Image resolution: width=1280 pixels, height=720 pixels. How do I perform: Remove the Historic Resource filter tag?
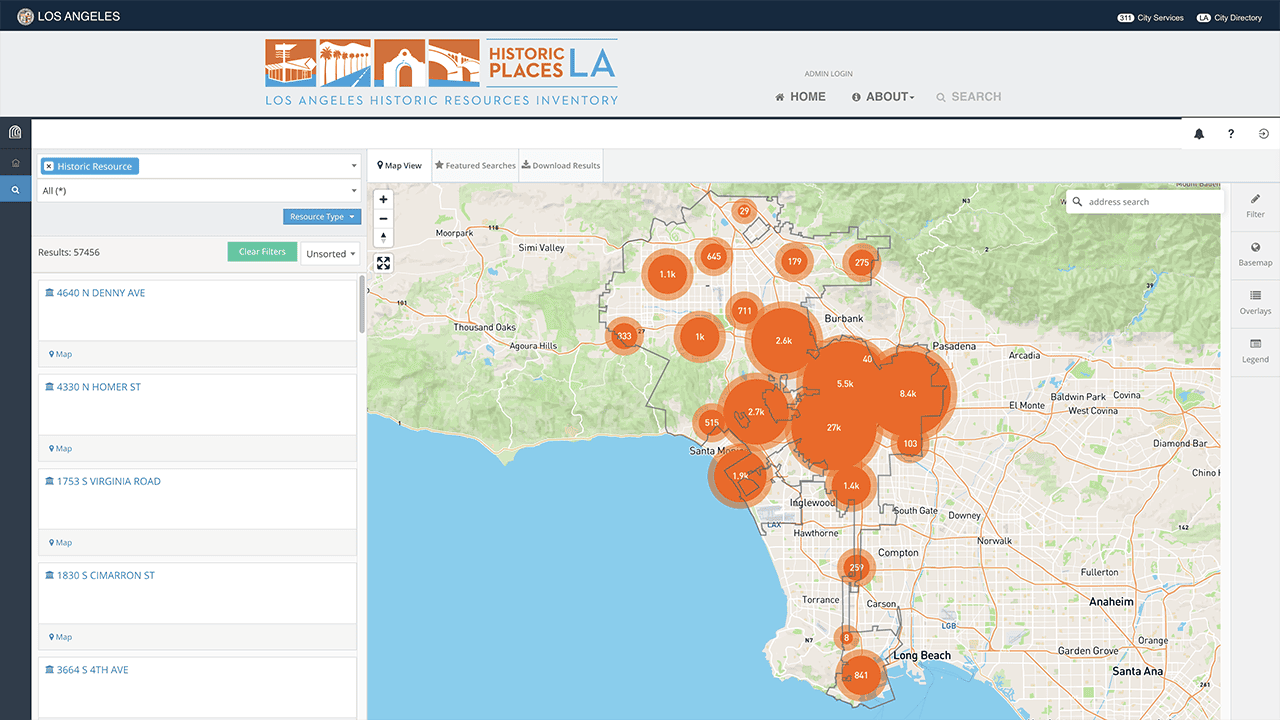click(x=49, y=167)
